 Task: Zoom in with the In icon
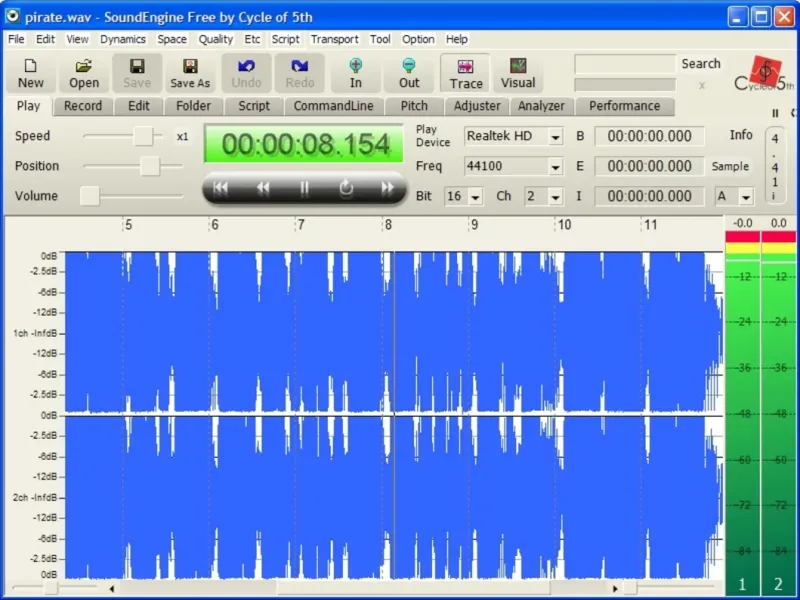click(x=356, y=73)
